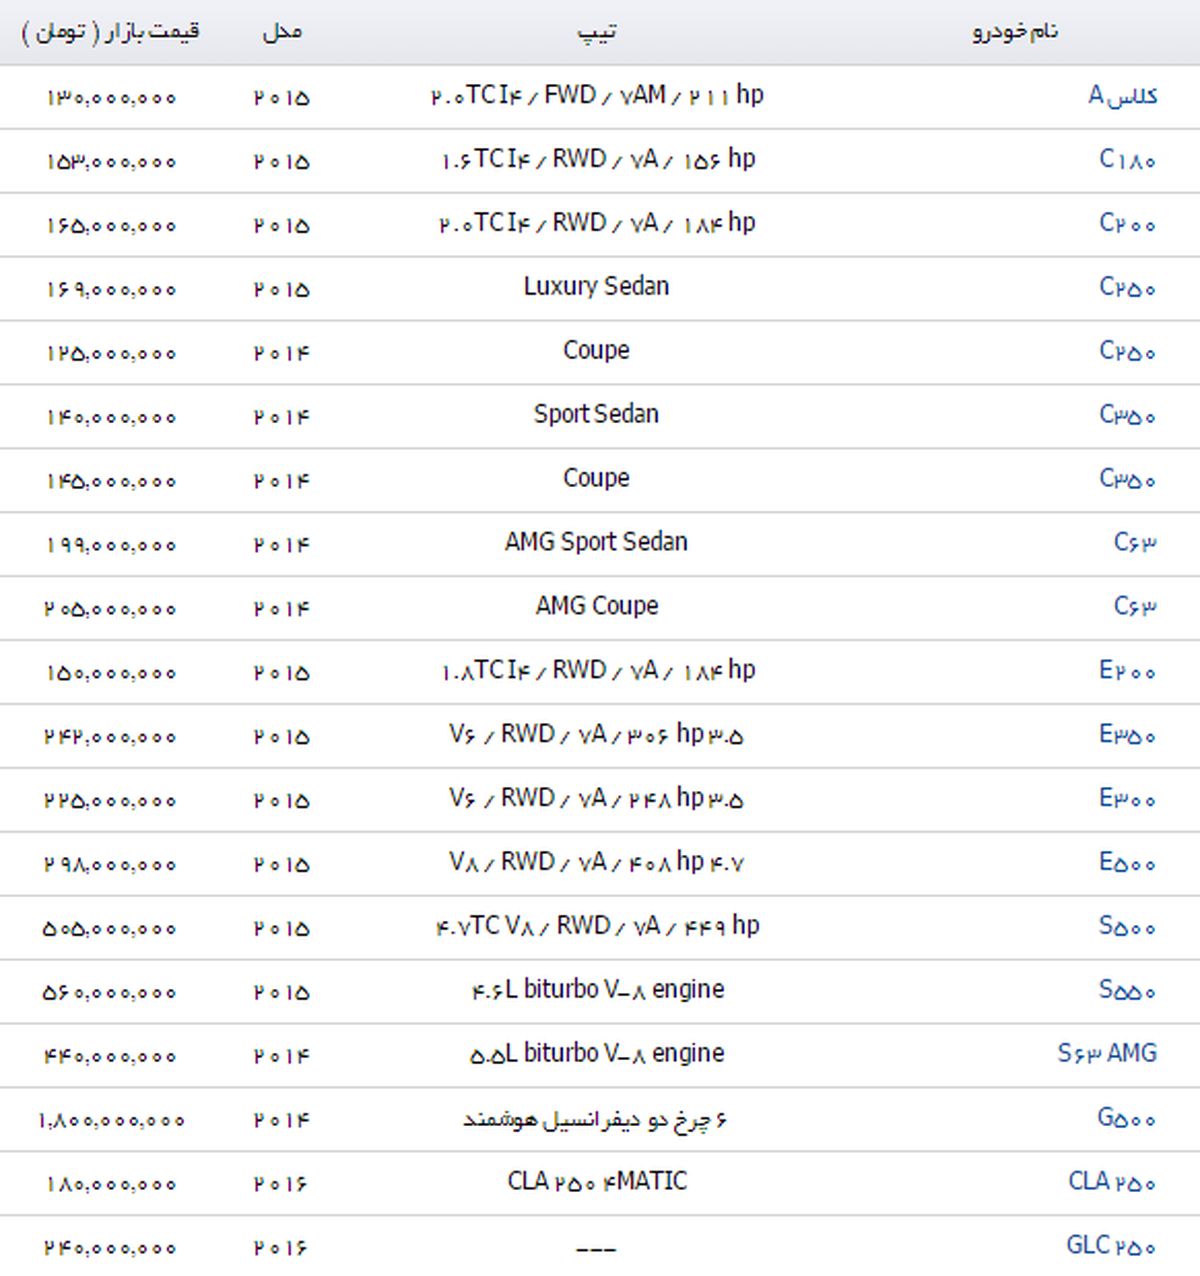Open the C350 Sport Sedan link
This screenshot has height=1276, width=1200.
[x=1127, y=415]
